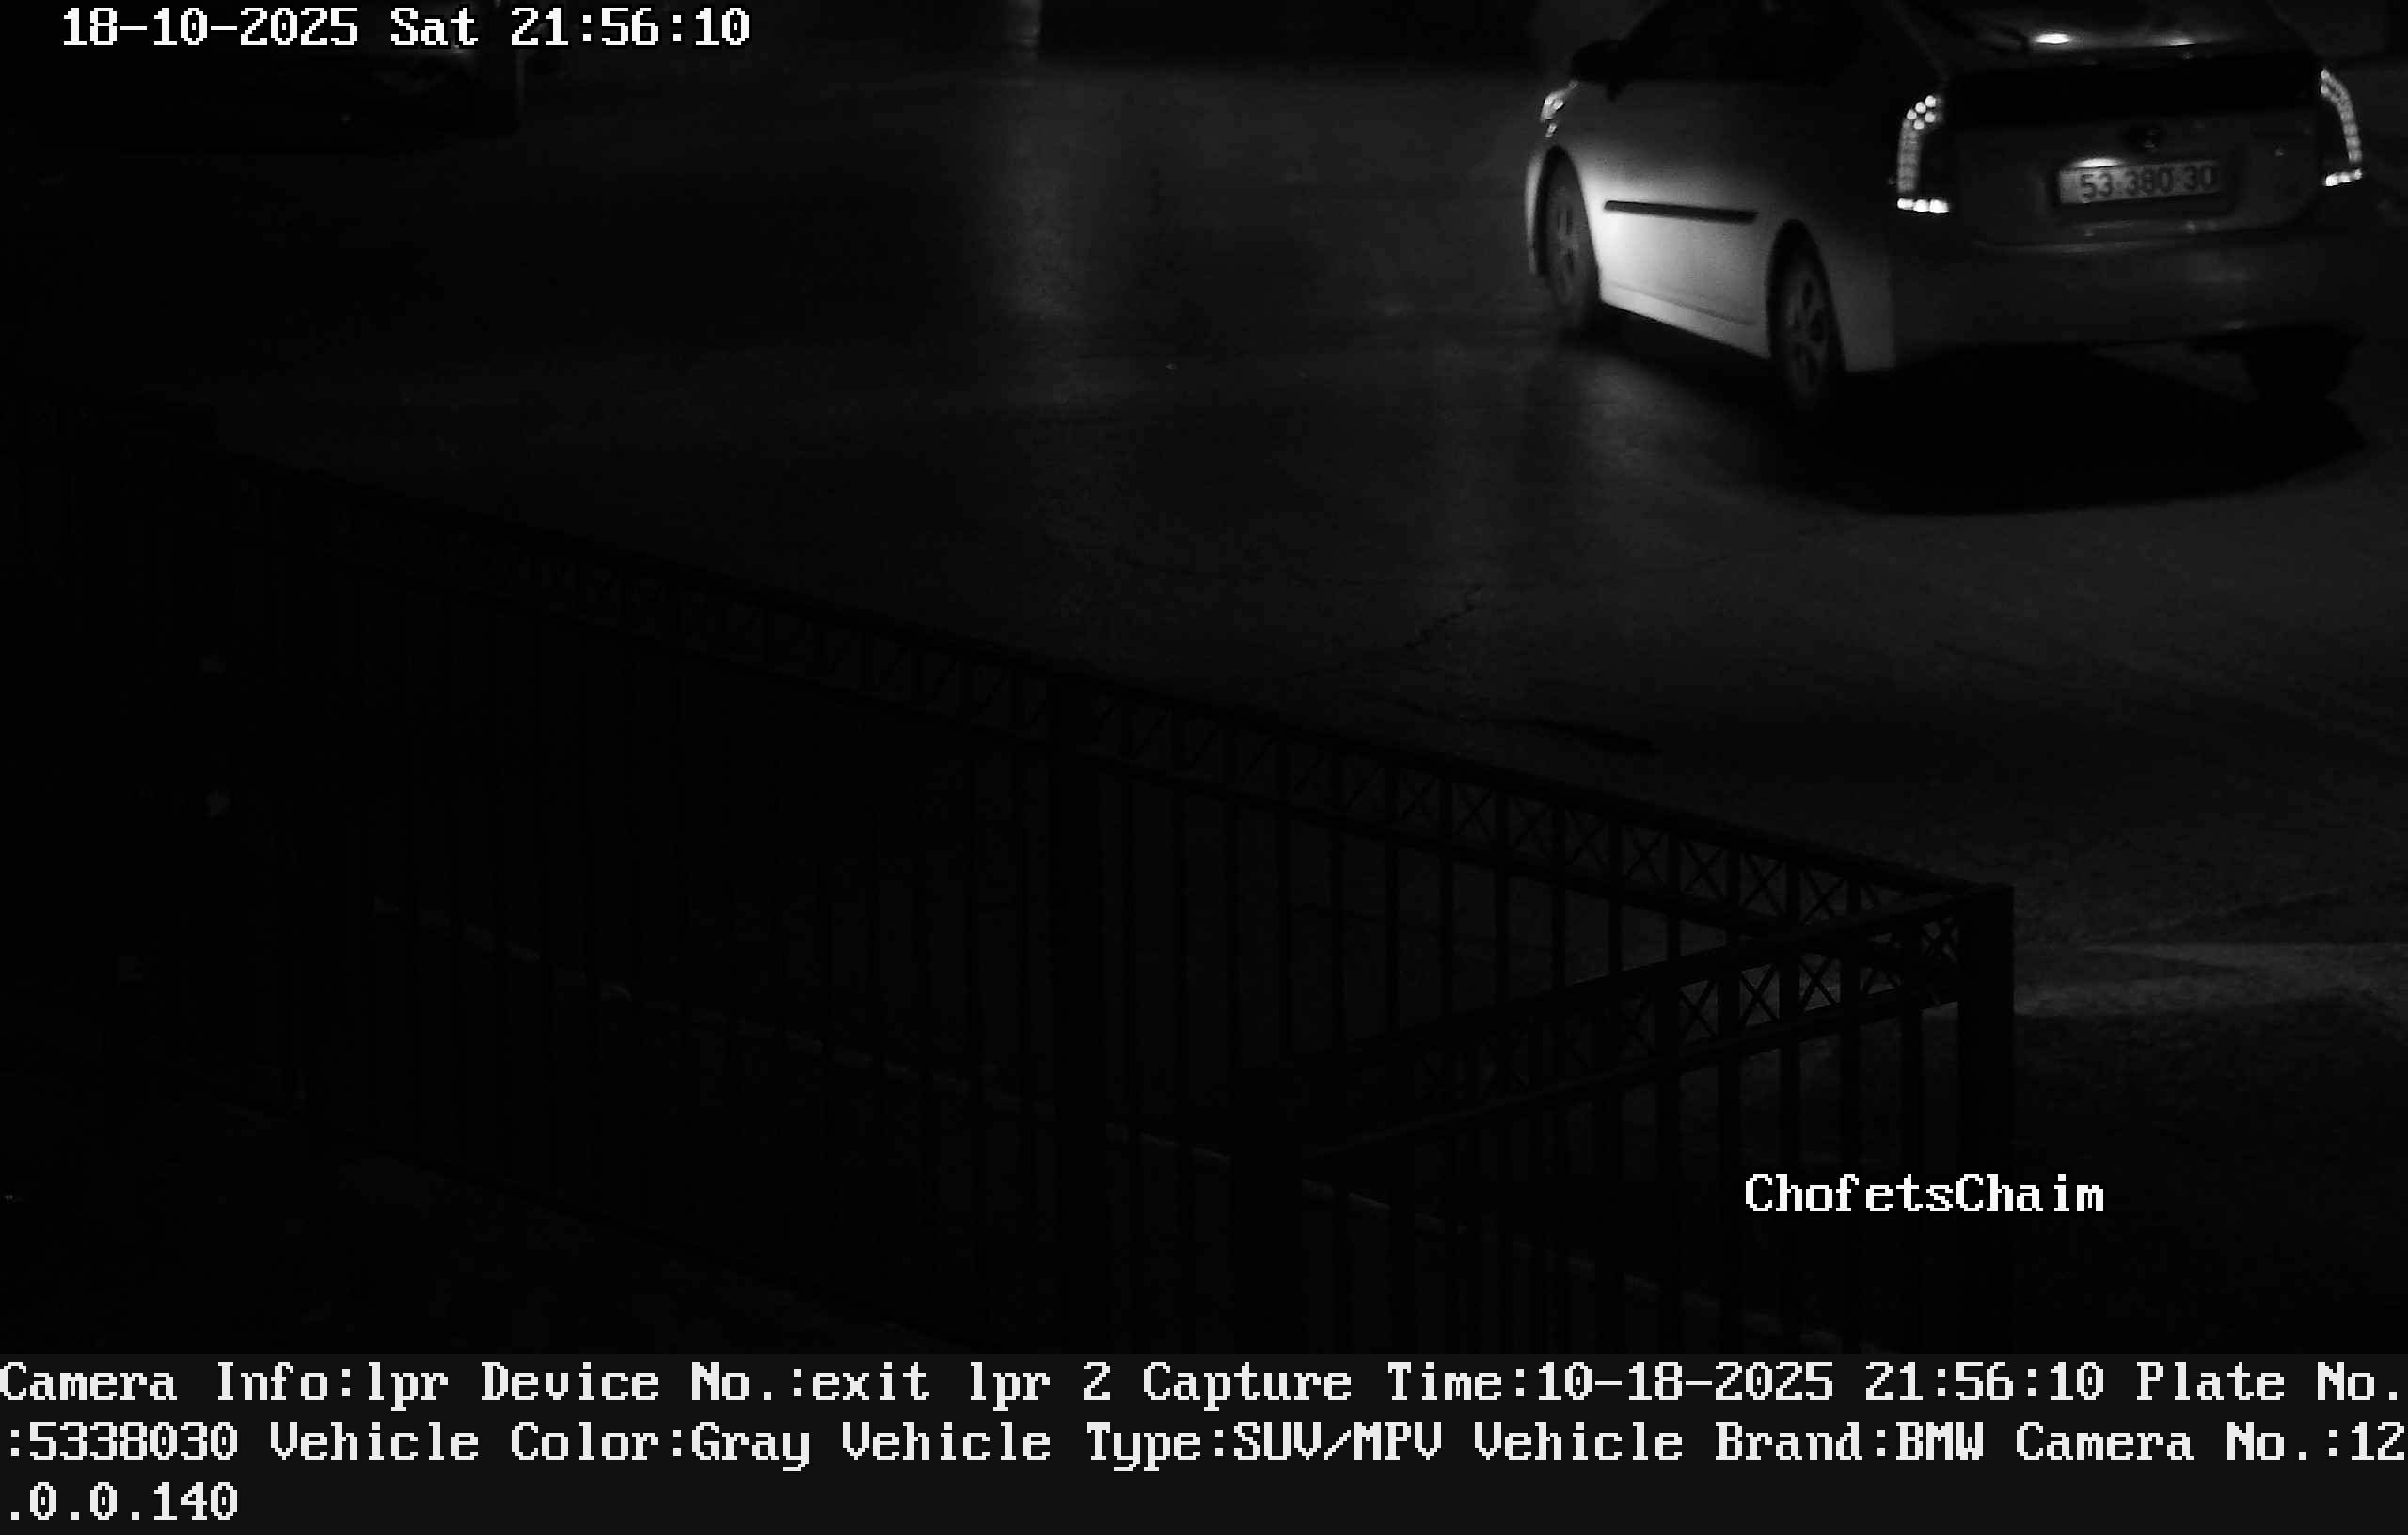The height and width of the screenshot is (1535, 2408).
Task: Select the car's left LED tail light
Action: click(1920, 153)
